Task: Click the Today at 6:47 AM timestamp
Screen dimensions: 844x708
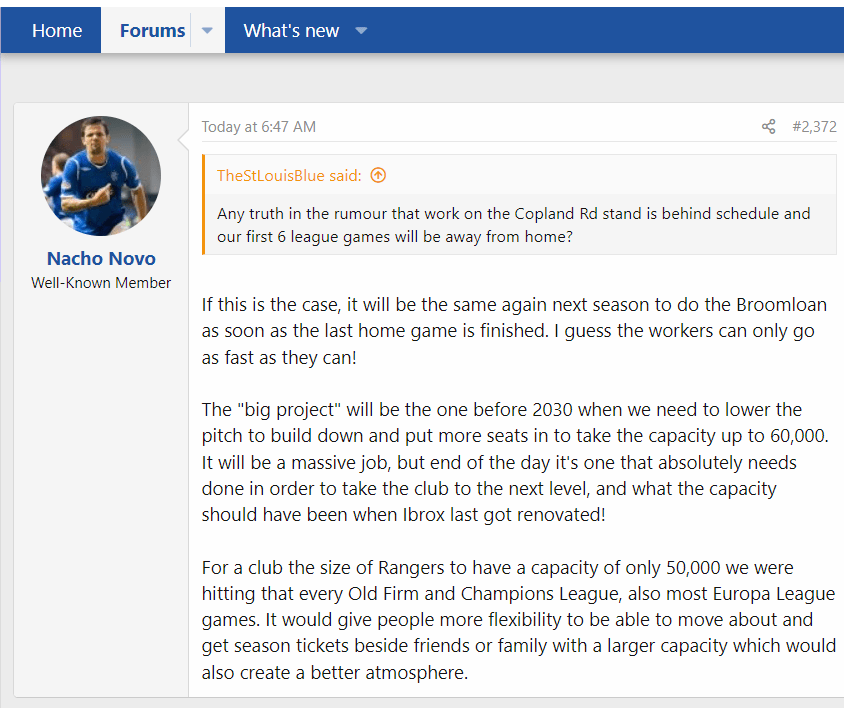Action: tap(258, 127)
